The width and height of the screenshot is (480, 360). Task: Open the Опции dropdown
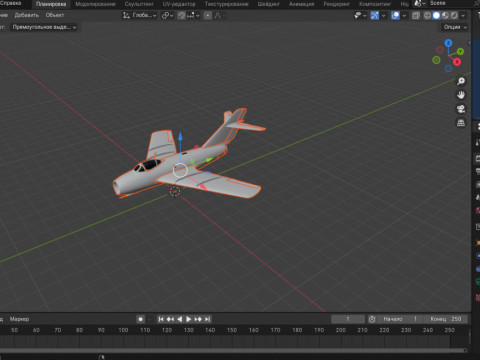(455, 27)
